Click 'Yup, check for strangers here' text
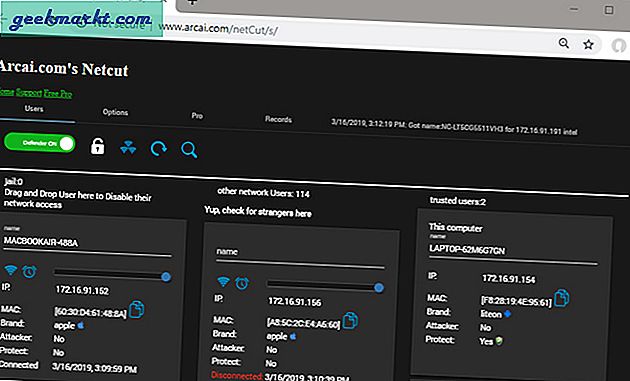Viewport: 630px width, 381px height. click(x=258, y=211)
